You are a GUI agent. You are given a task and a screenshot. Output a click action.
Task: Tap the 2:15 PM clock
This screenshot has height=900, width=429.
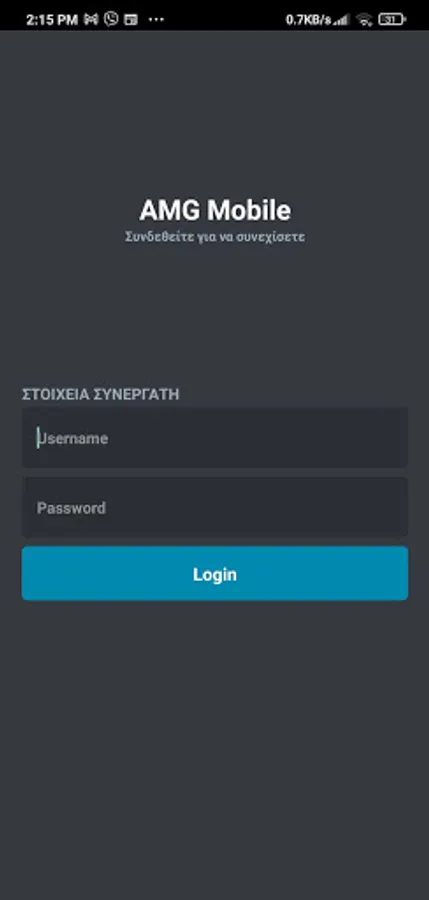[52, 20]
